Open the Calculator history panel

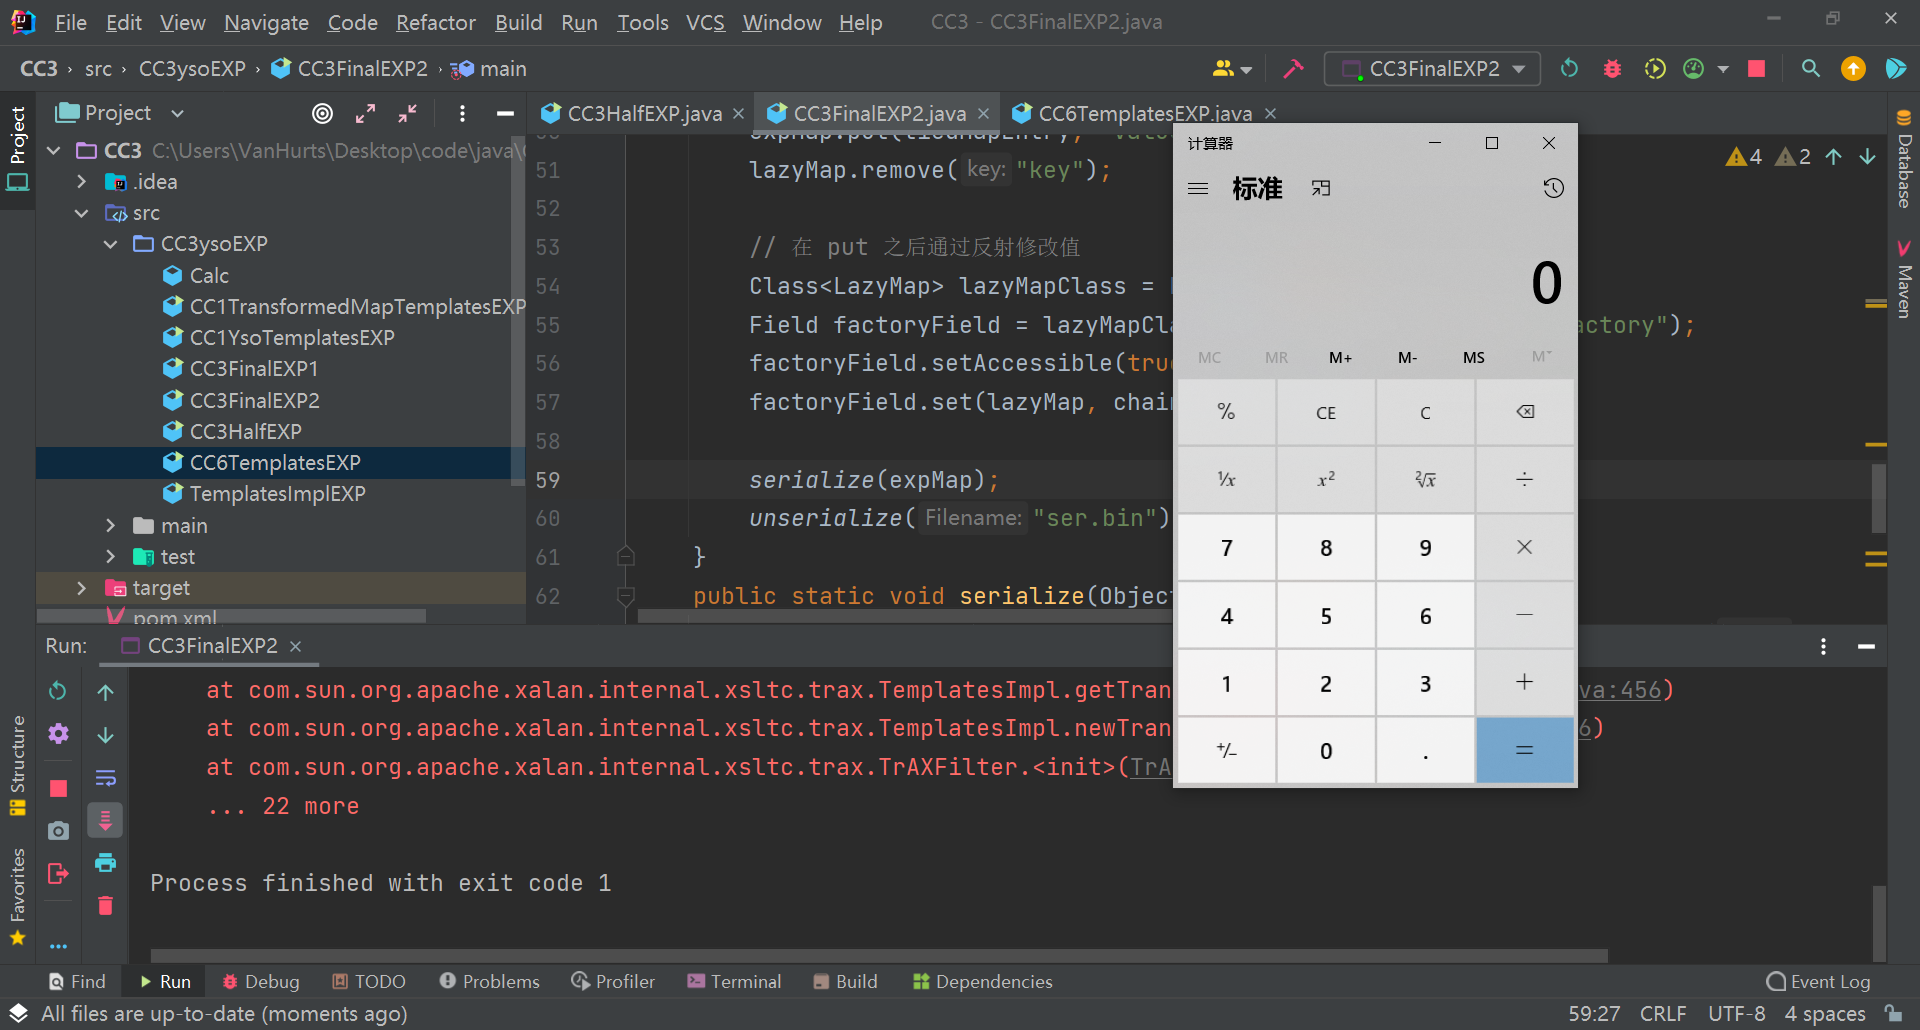click(1553, 188)
